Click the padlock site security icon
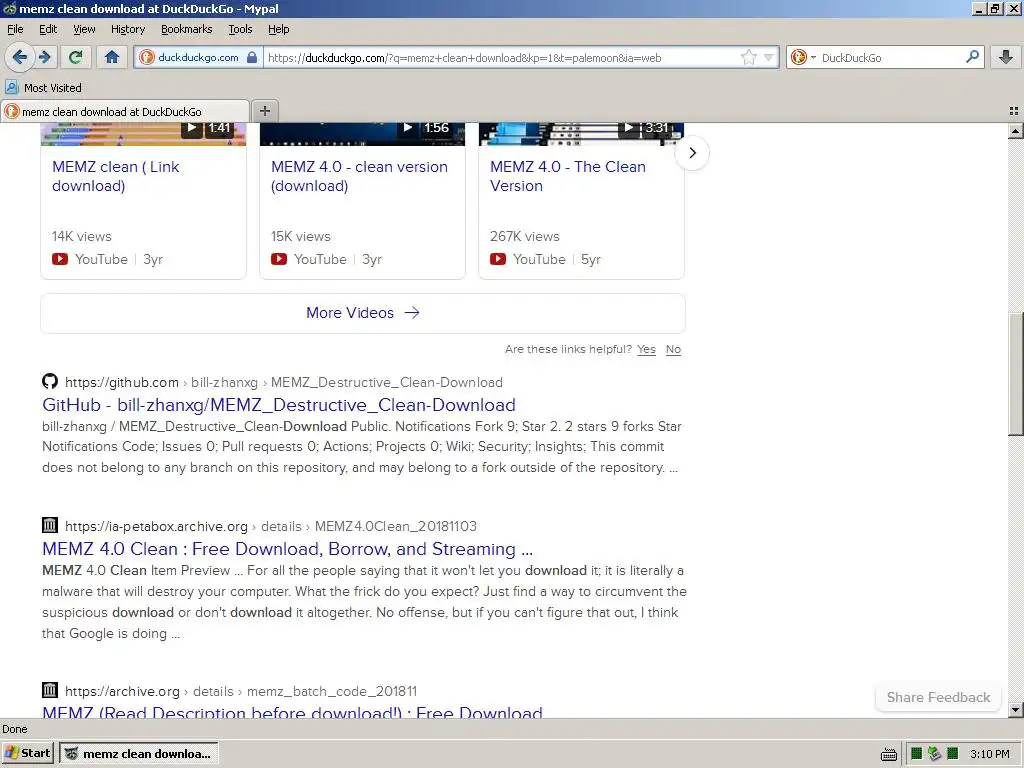This screenshot has width=1024, height=768. click(252, 57)
